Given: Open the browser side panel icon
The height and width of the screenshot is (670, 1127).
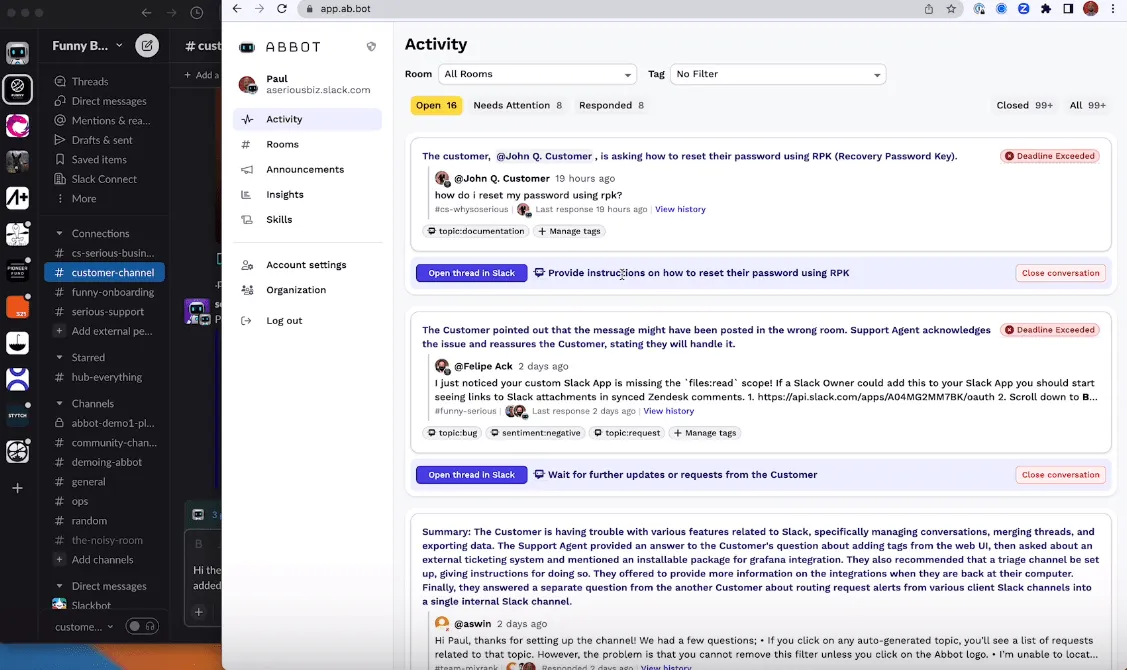Looking at the screenshot, I should pos(1068,9).
